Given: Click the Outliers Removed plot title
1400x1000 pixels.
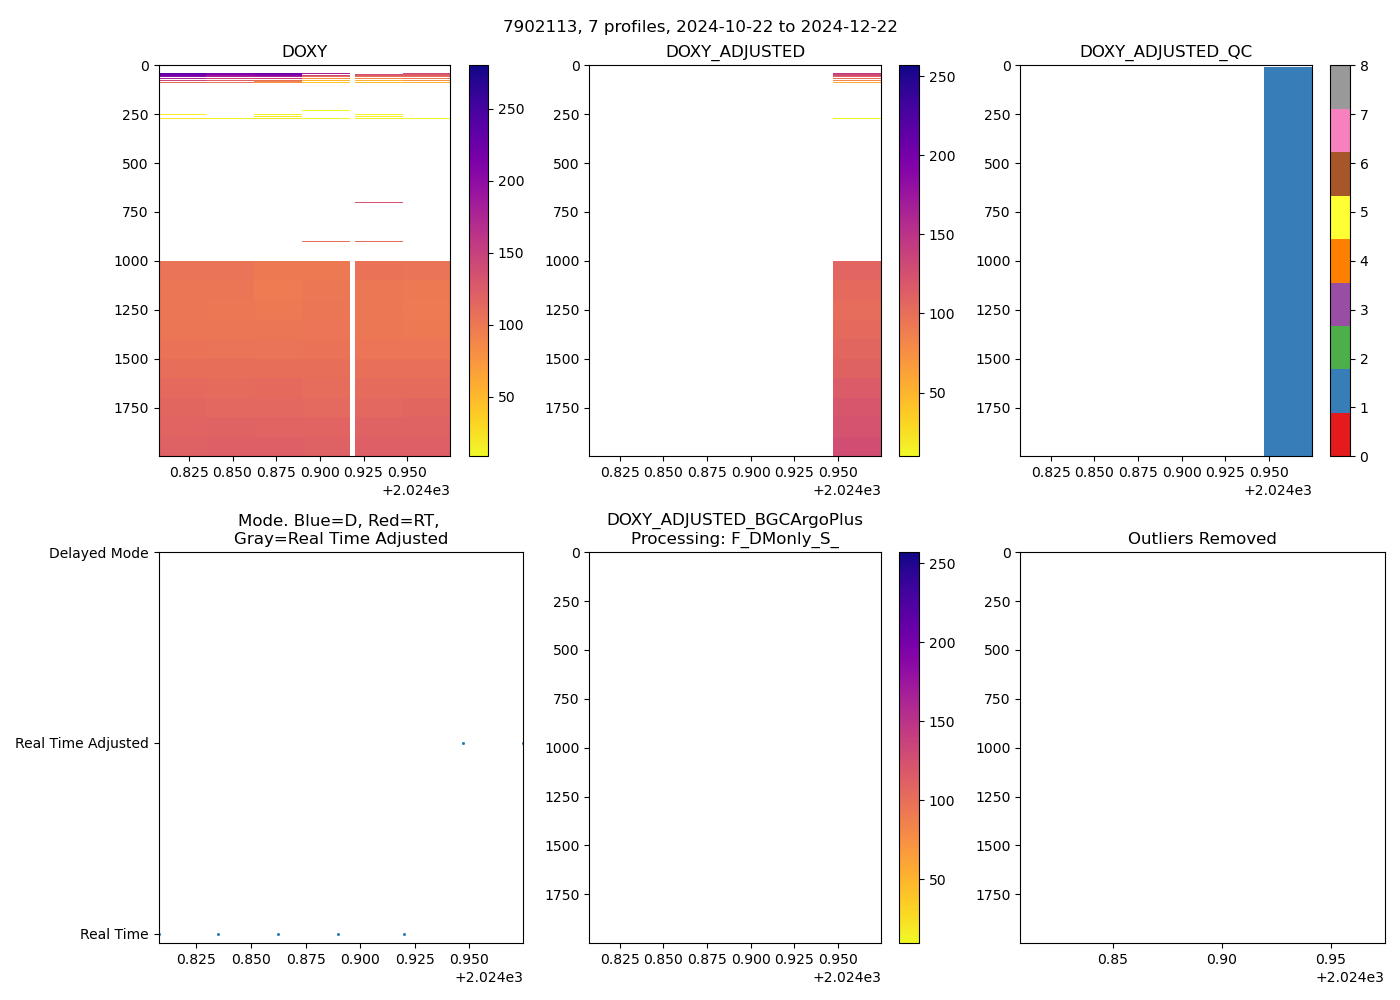Looking at the screenshot, I should (x=1202, y=539).
